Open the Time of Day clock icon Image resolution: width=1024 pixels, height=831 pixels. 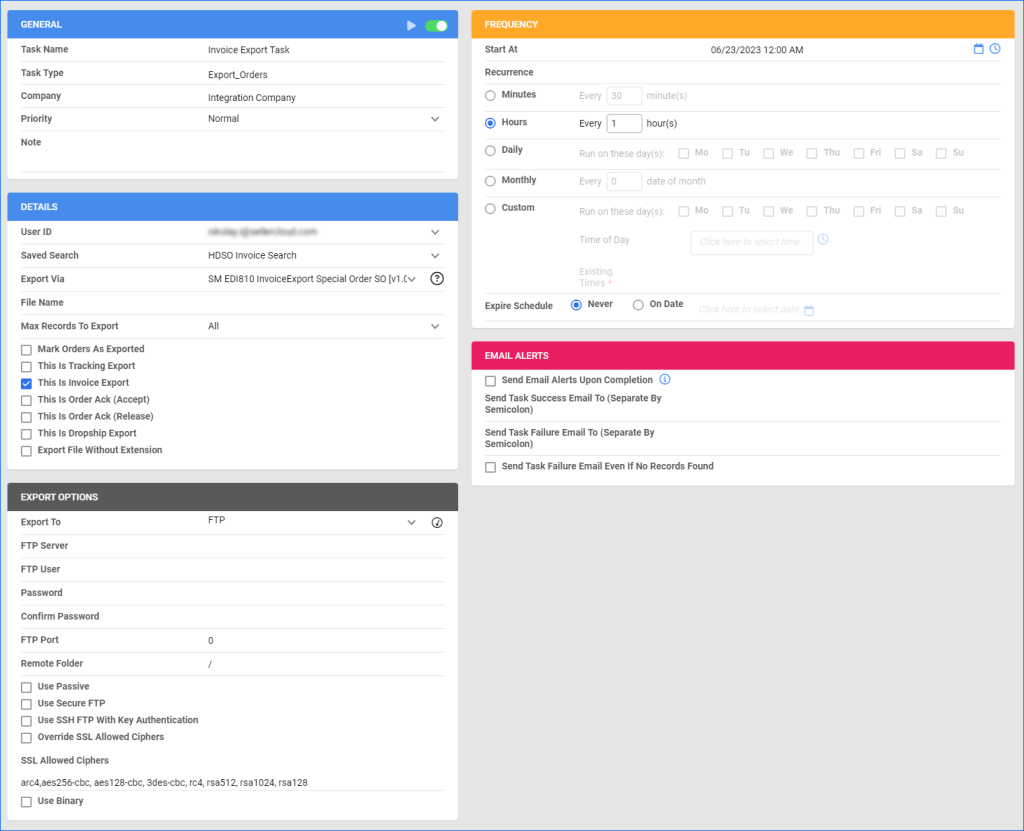[823, 239]
